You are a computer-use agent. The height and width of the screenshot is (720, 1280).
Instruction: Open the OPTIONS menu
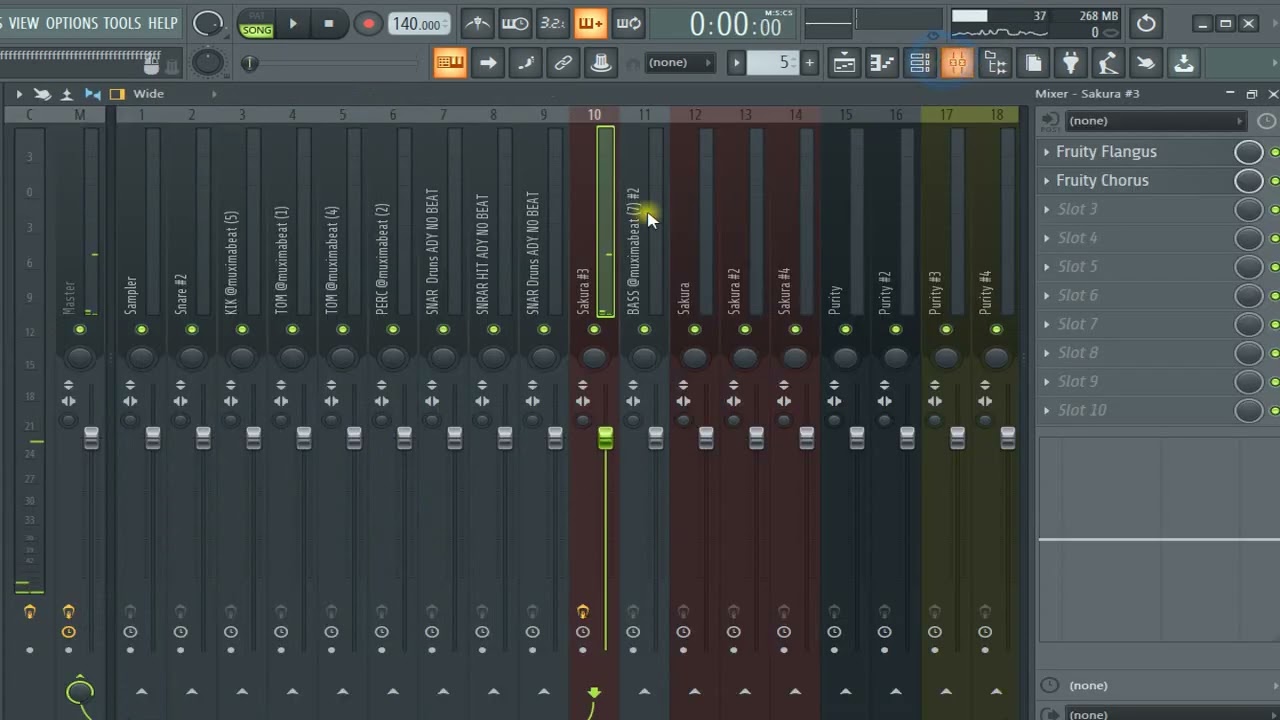pyautogui.click(x=72, y=23)
